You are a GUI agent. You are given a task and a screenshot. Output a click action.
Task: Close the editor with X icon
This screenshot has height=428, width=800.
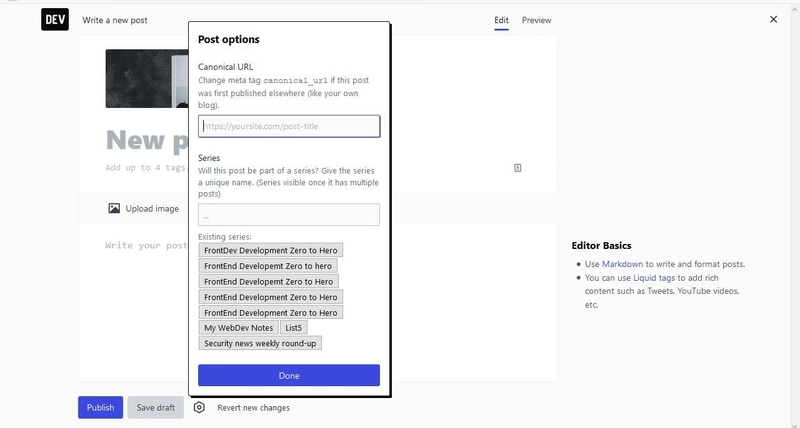click(x=773, y=19)
